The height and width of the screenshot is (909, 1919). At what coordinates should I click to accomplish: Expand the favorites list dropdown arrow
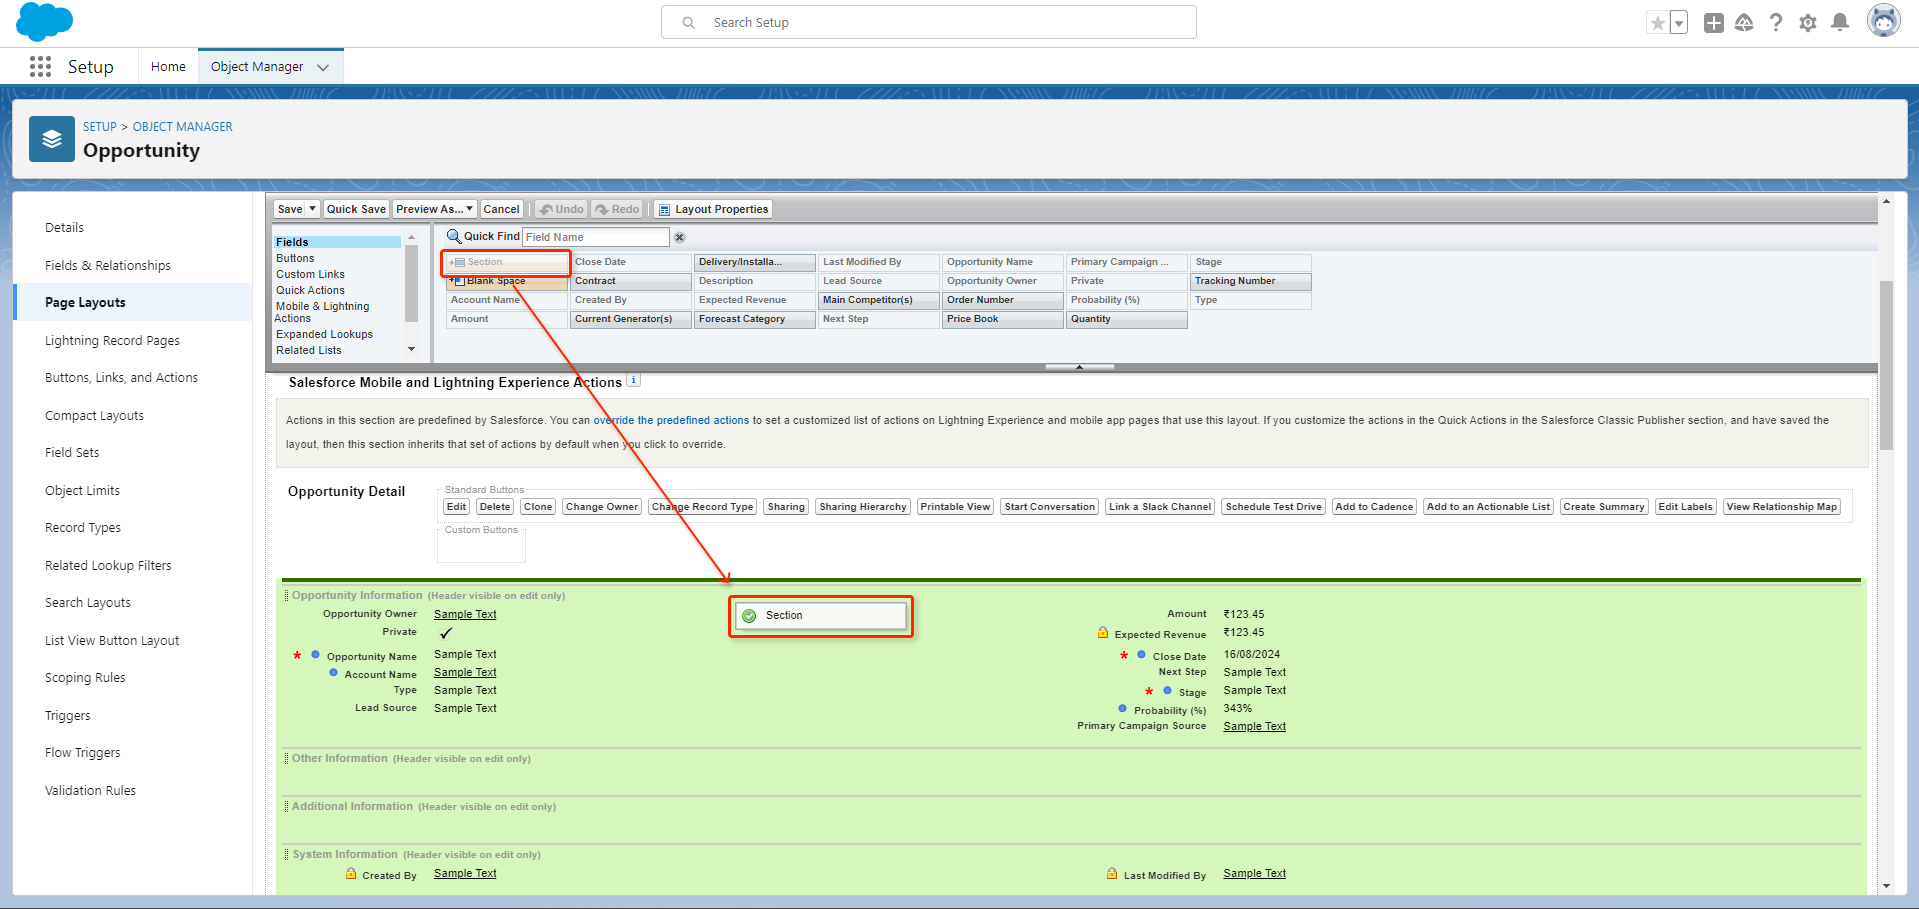click(1679, 23)
